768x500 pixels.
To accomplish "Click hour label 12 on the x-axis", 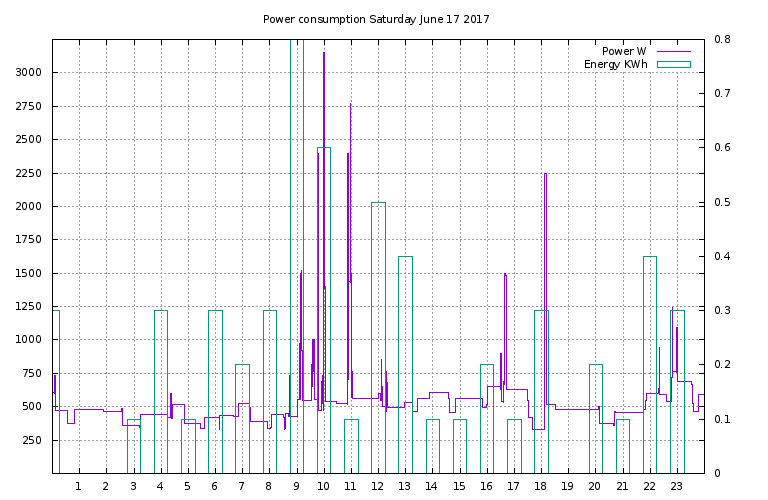I will coord(378,486).
